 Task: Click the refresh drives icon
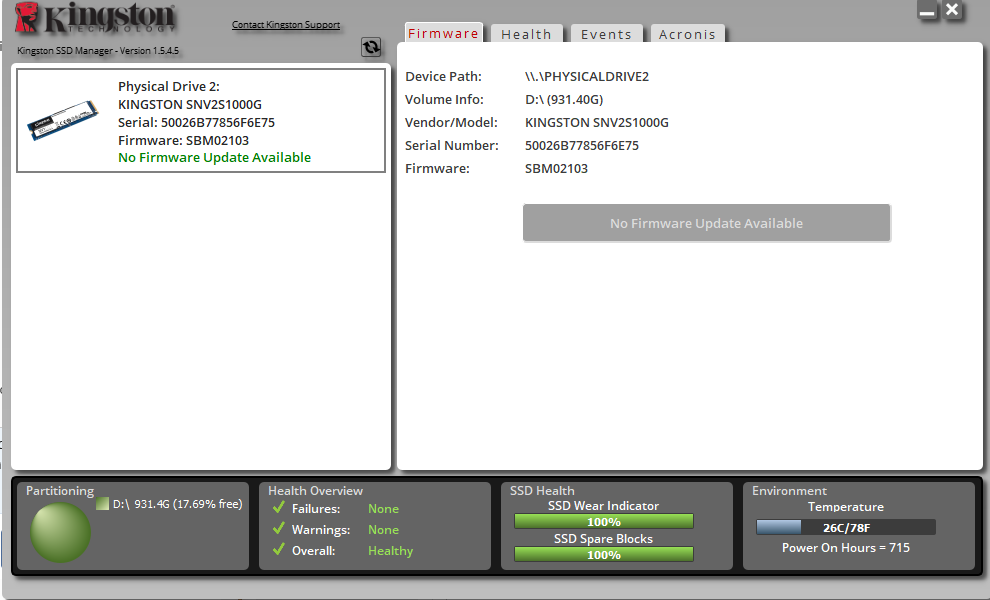[371, 47]
